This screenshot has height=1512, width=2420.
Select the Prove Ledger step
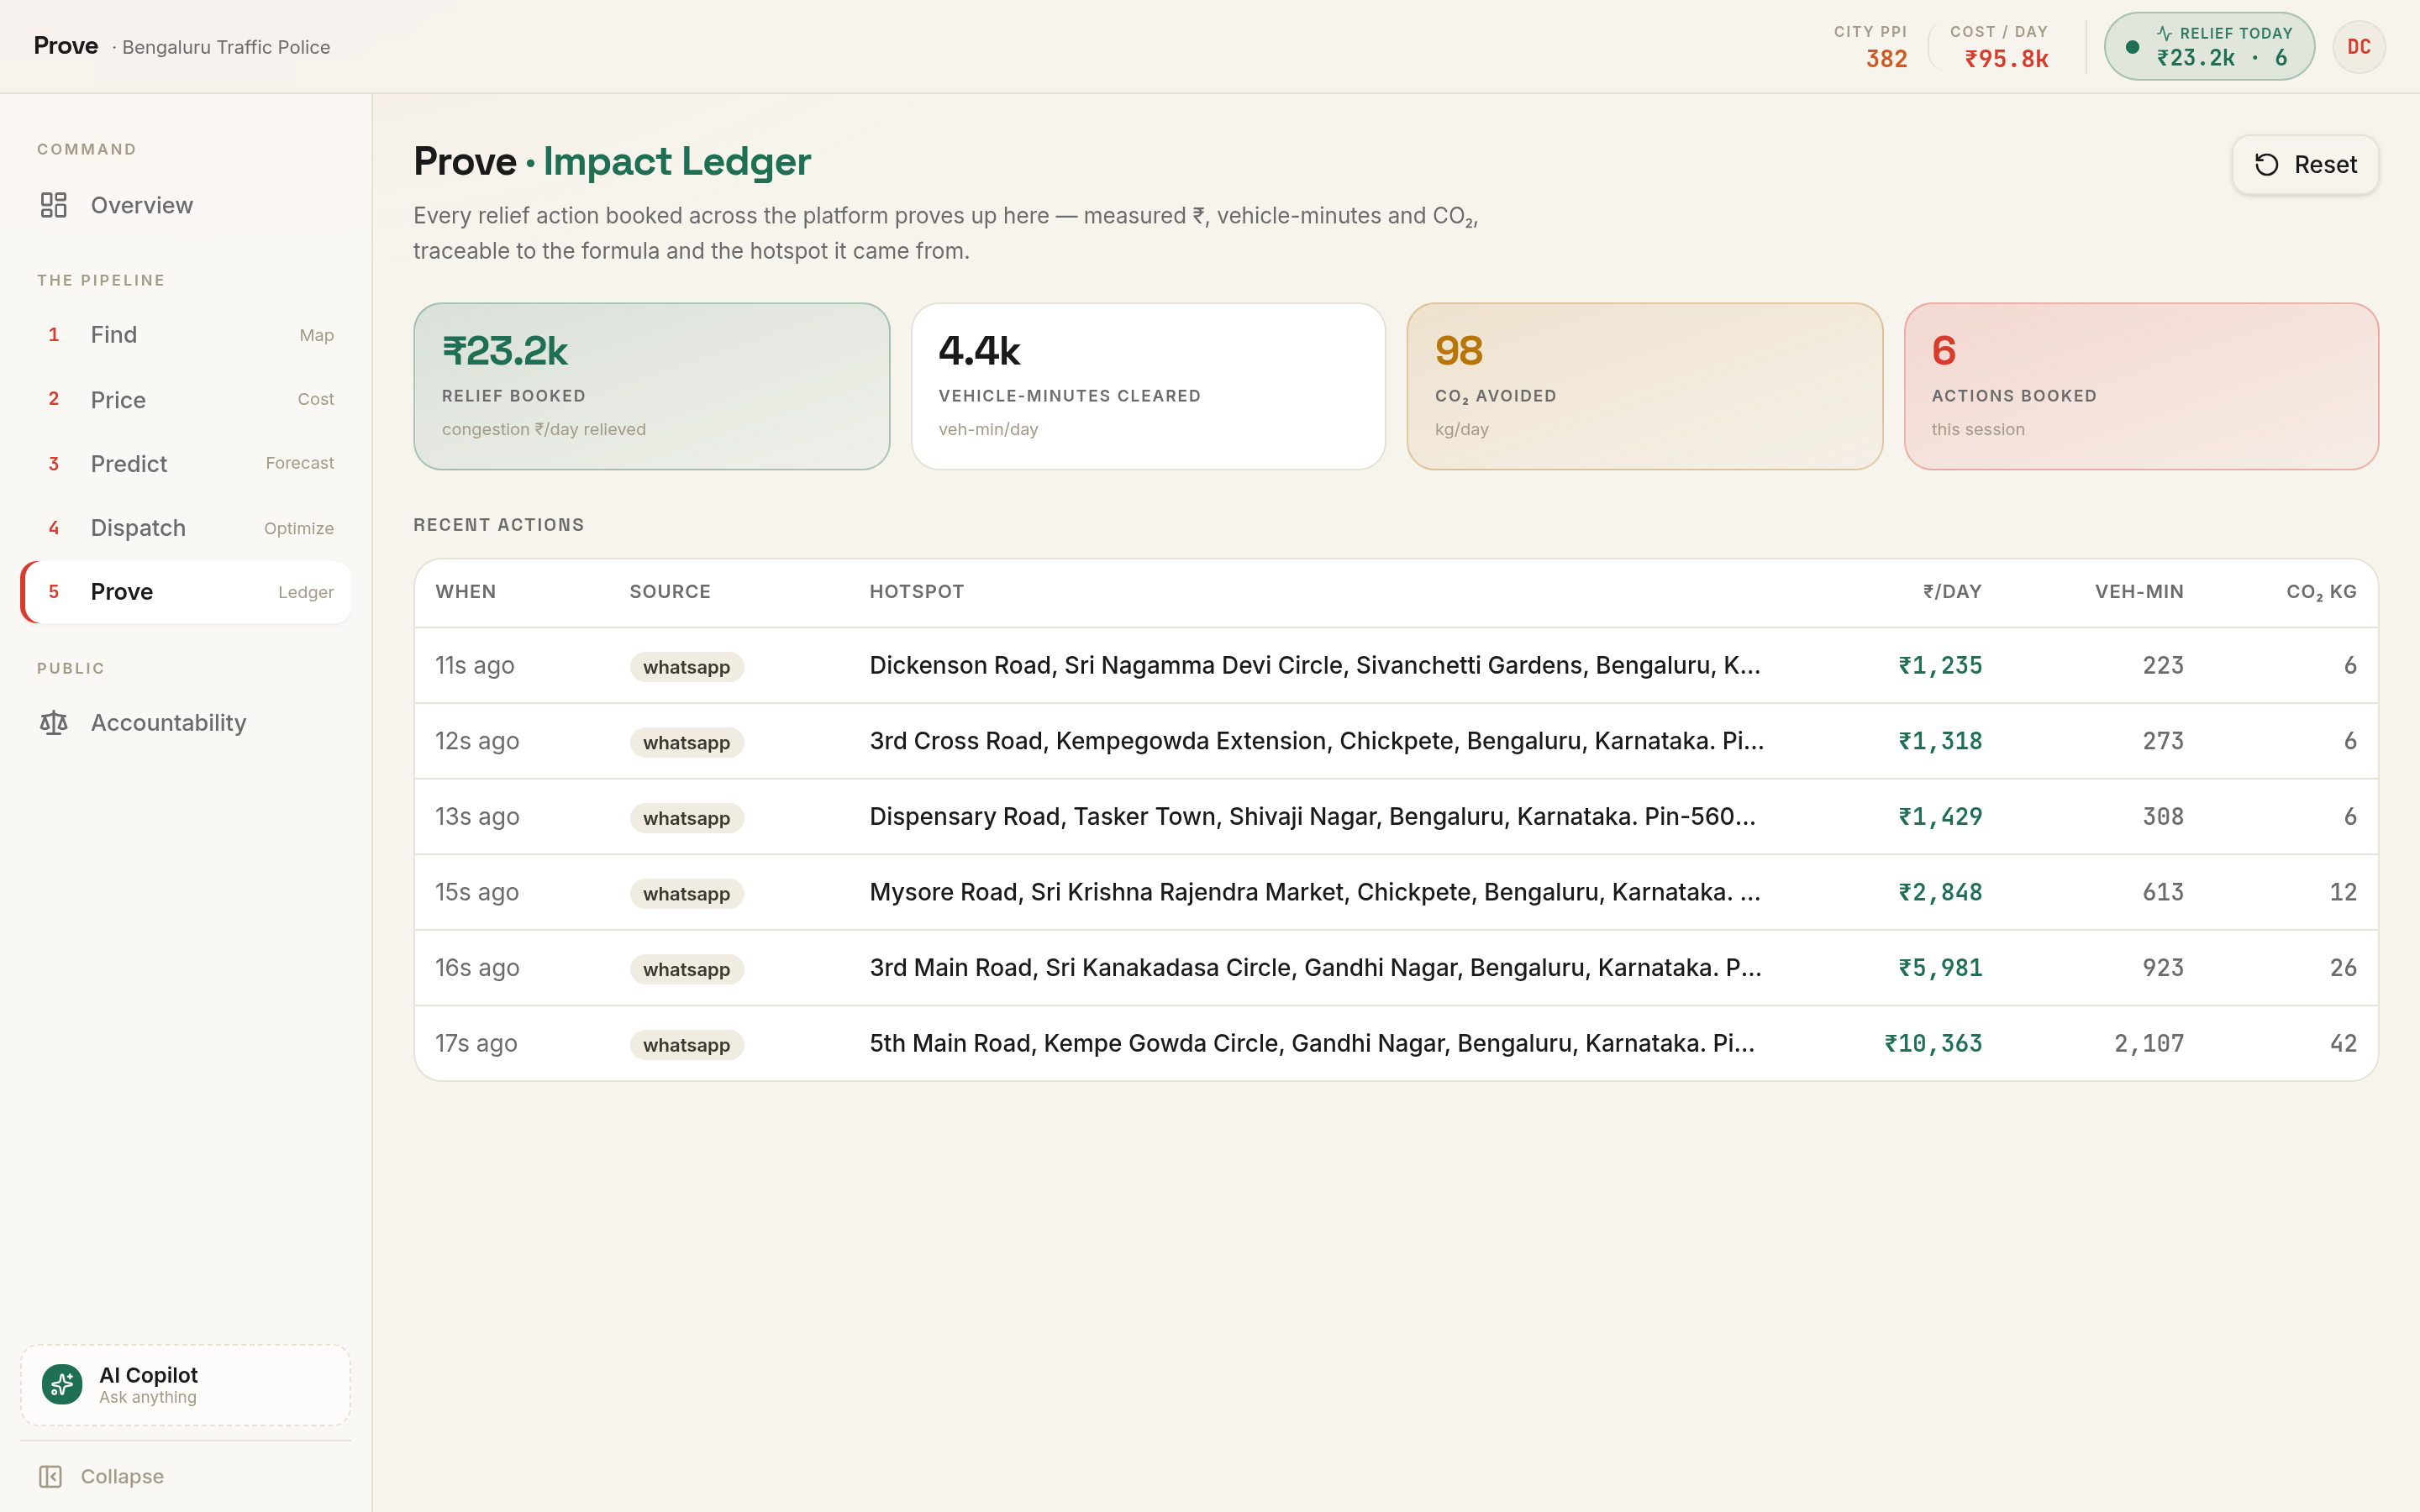click(186, 592)
